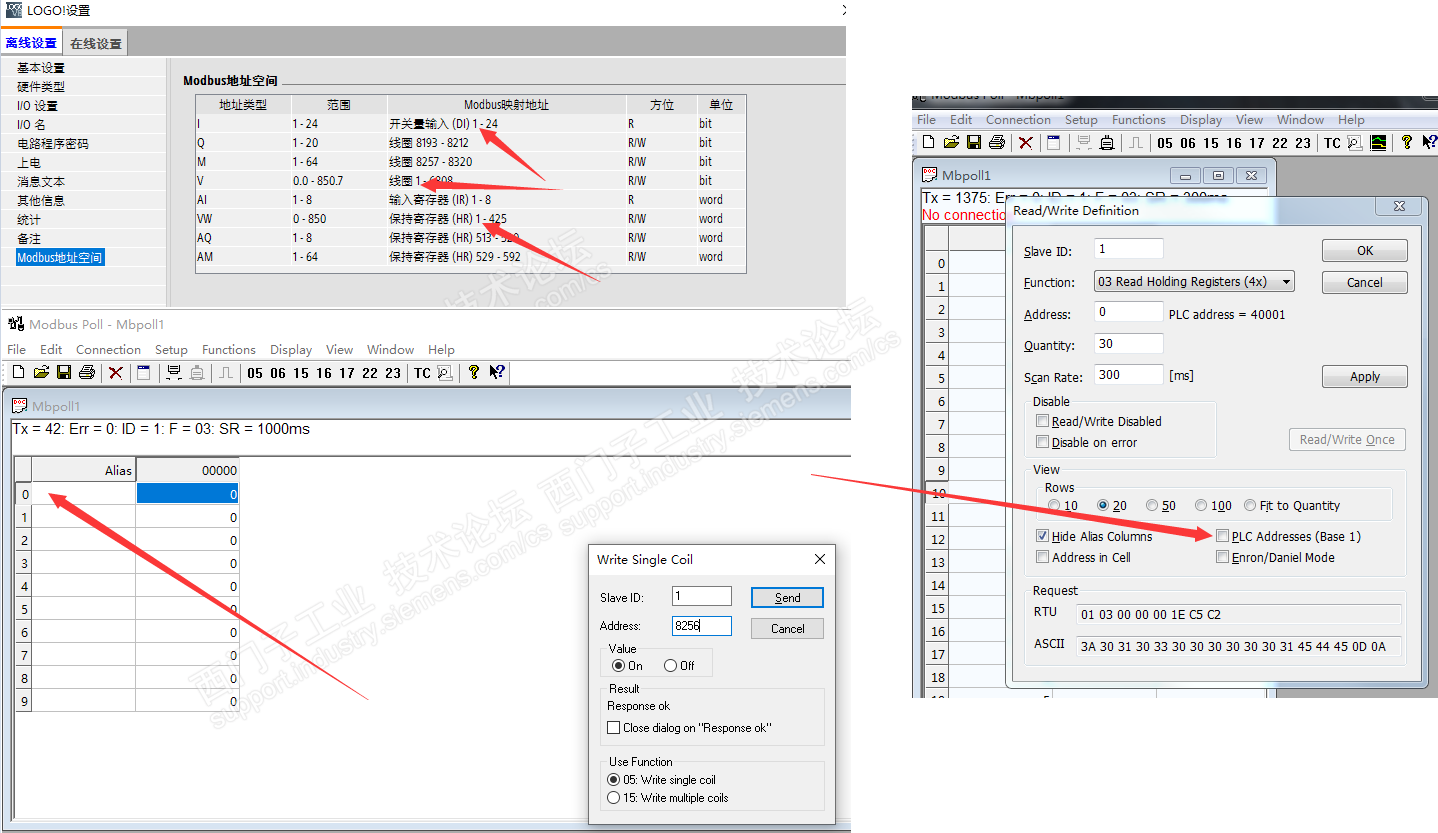The width and height of the screenshot is (1438, 833).
Task: Click the New document icon in the Tx = 42 Modbus Poll window
Action: coord(18,373)
